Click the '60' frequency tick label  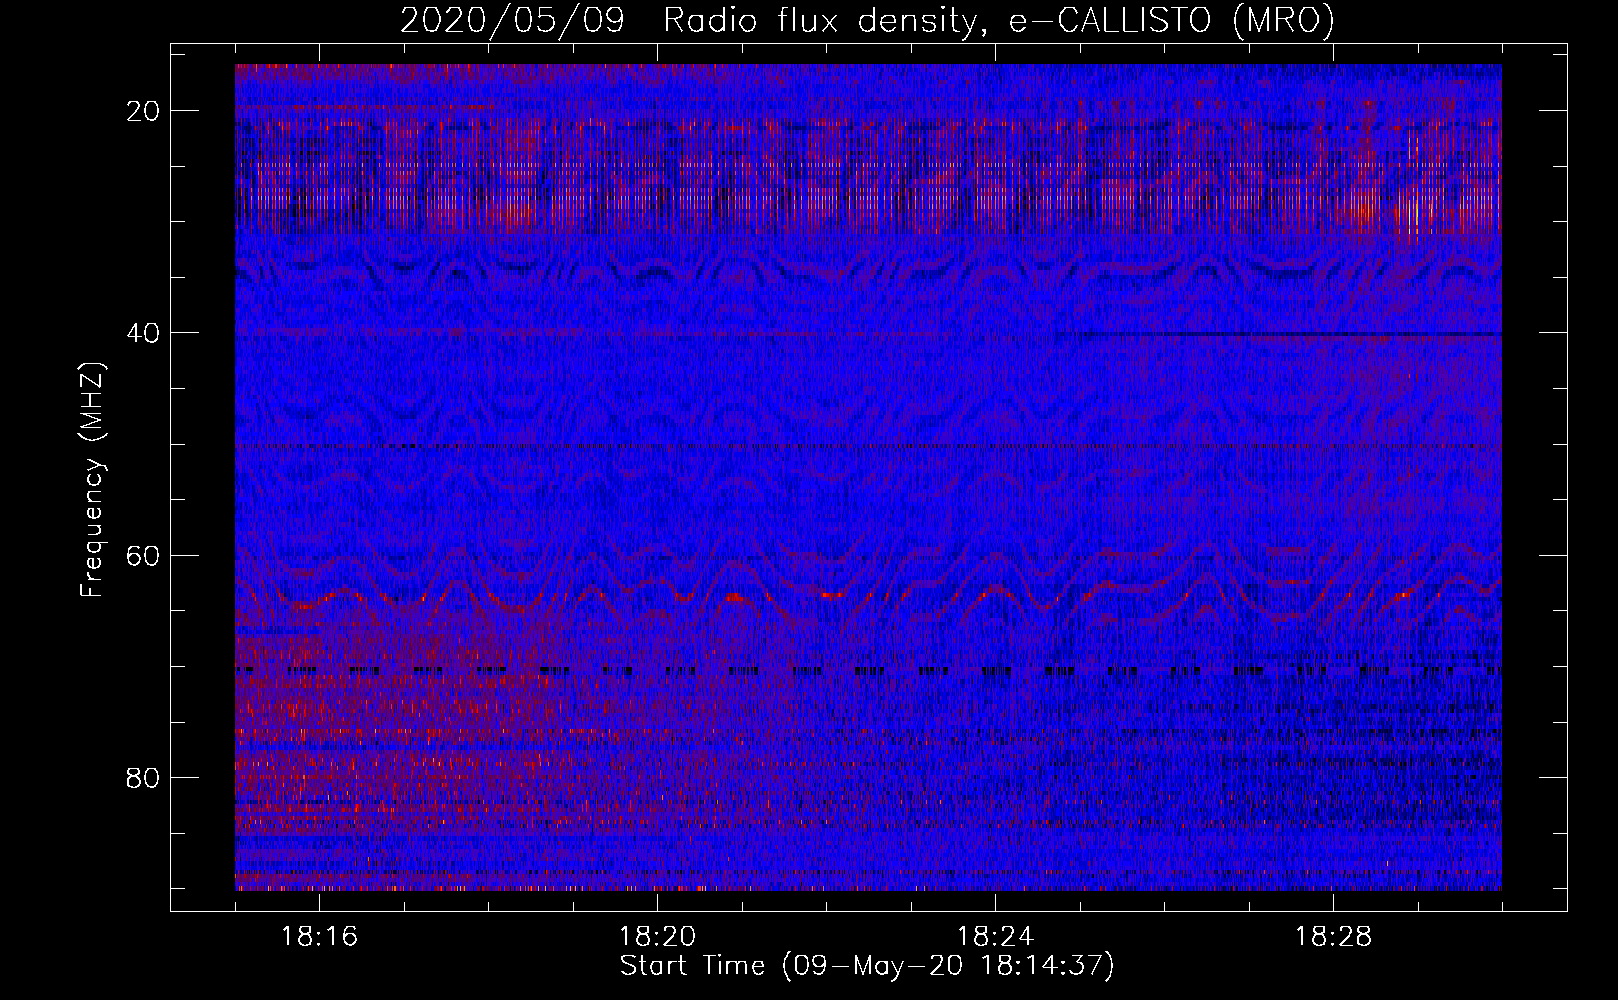[143, 555]
